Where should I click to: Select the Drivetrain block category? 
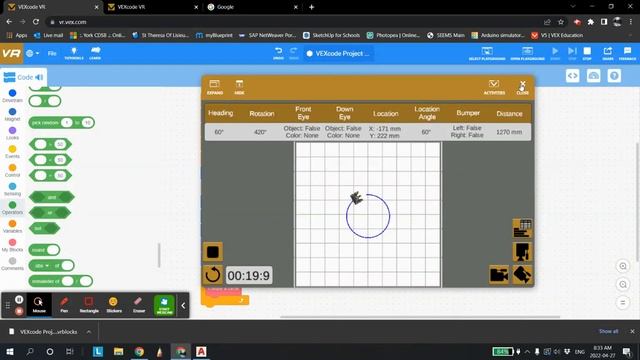click(x=12, y=96)
